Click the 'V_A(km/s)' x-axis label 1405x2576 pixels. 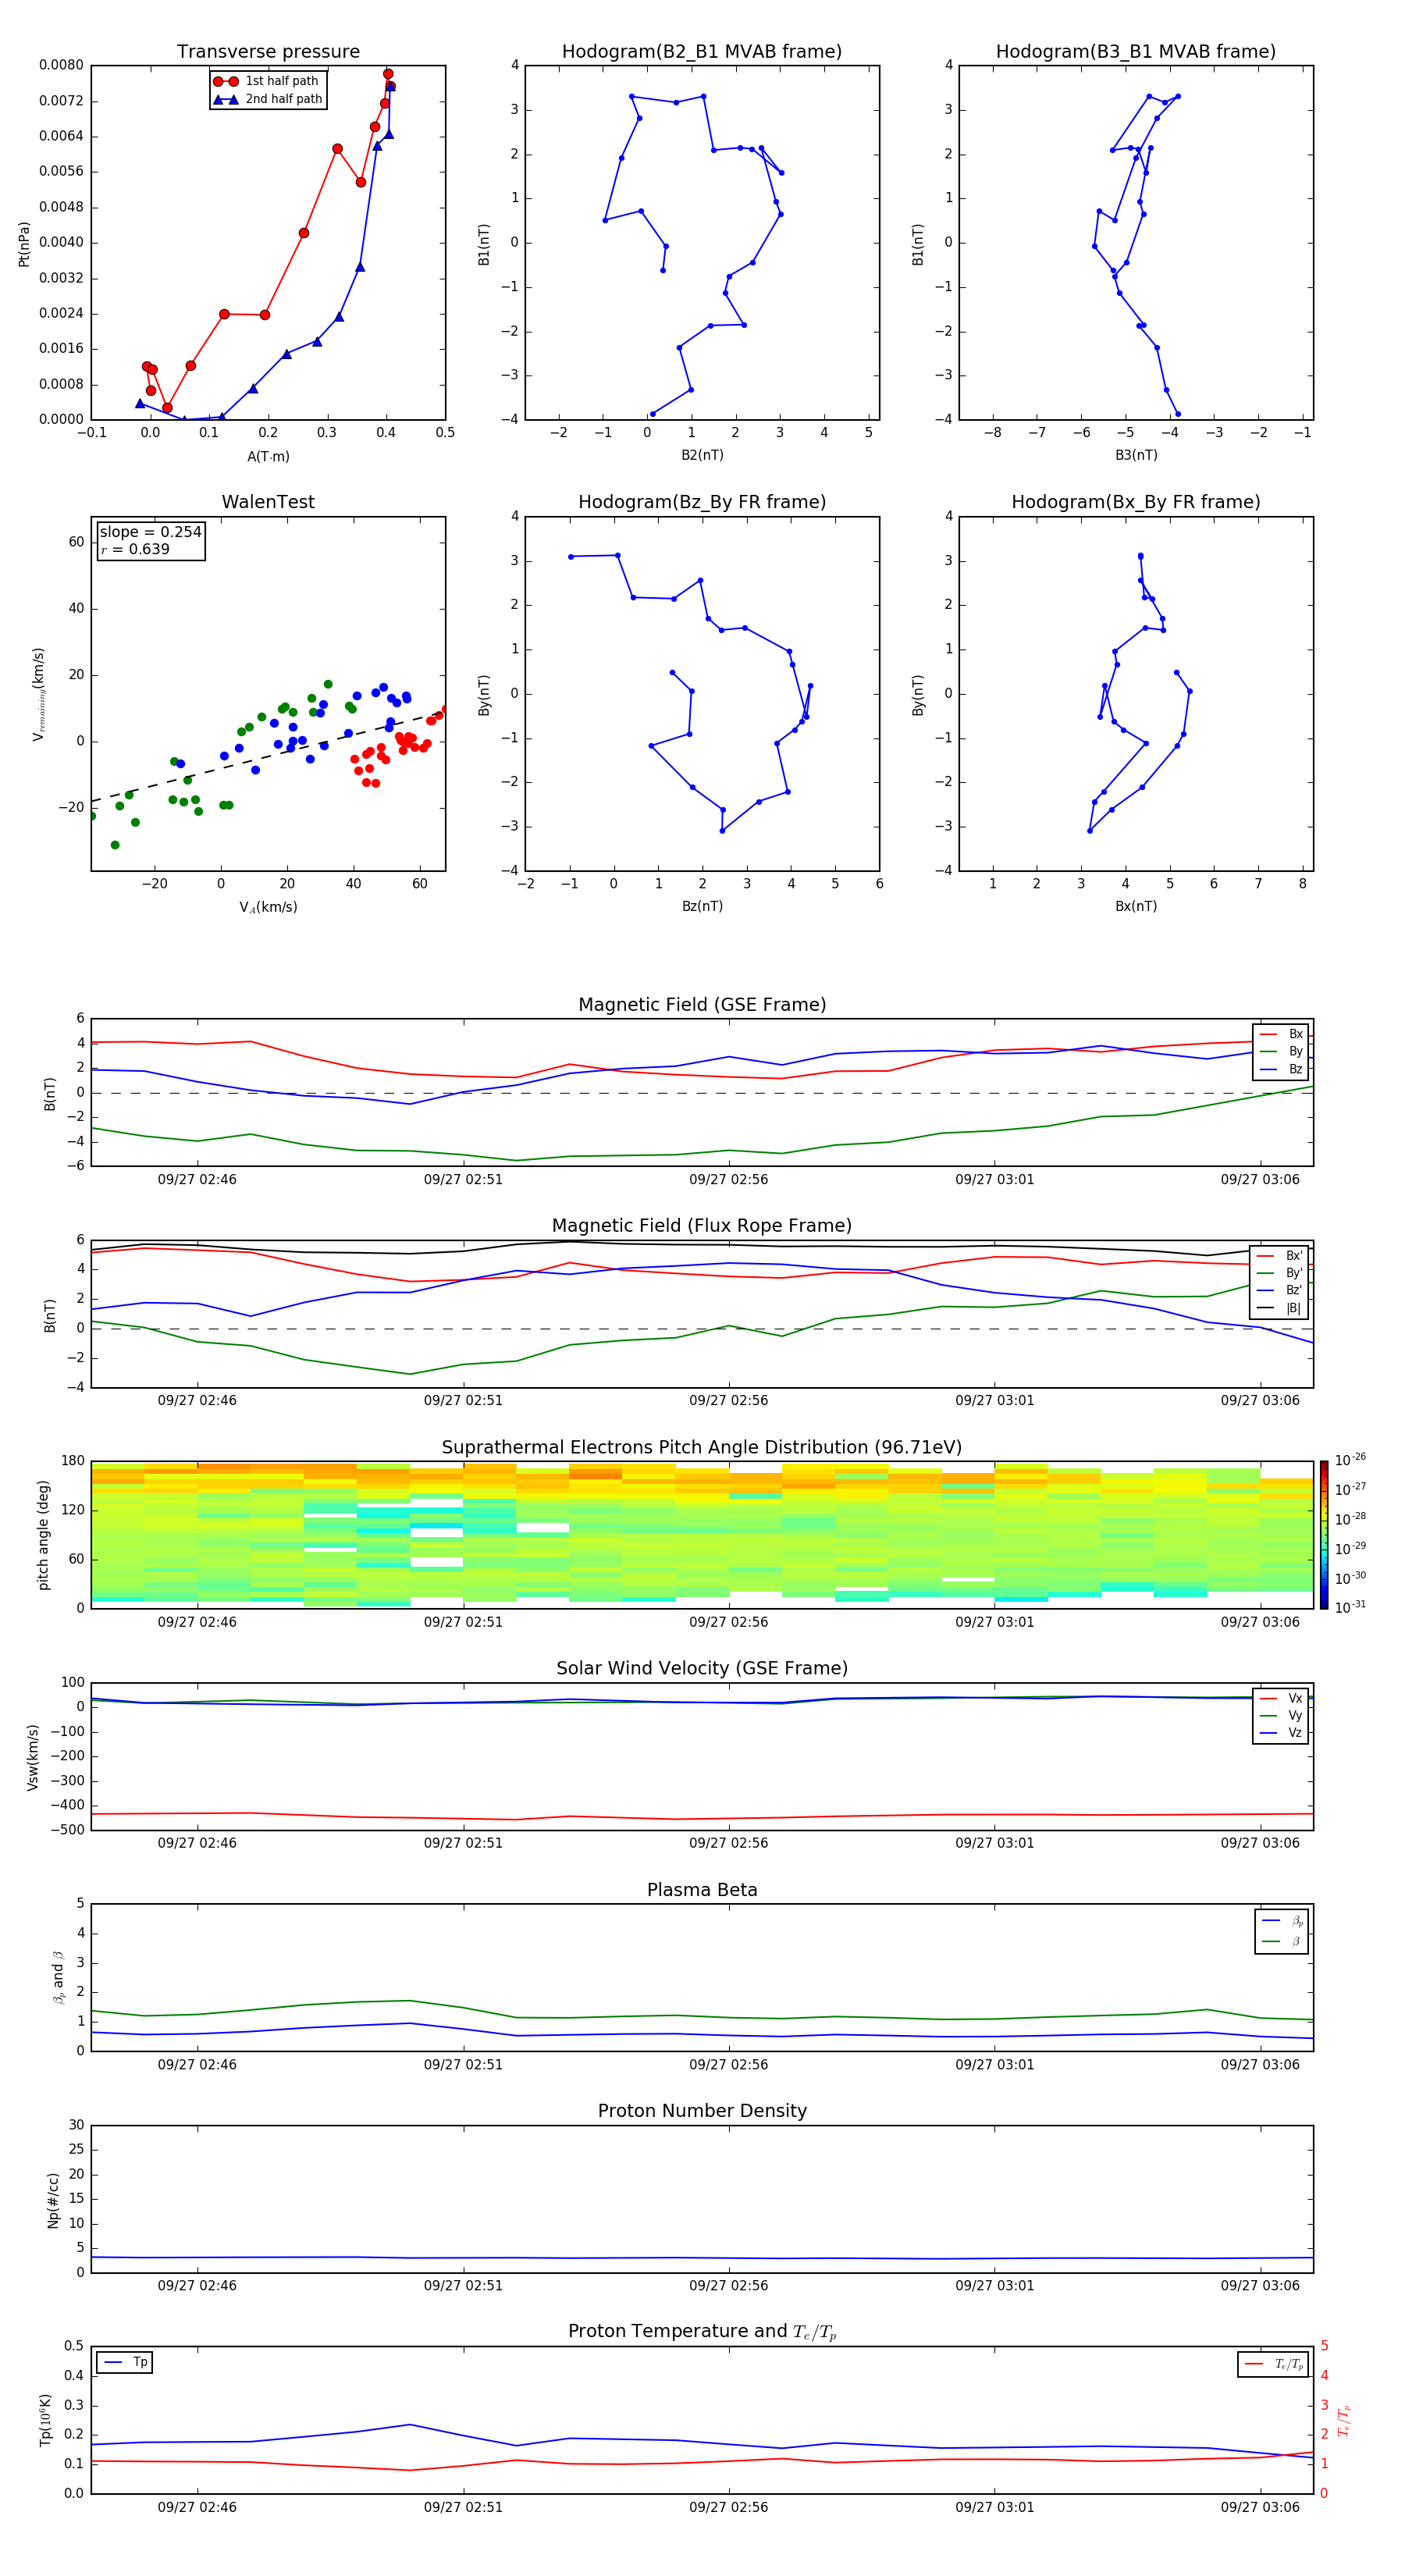[x=268, y=908]
